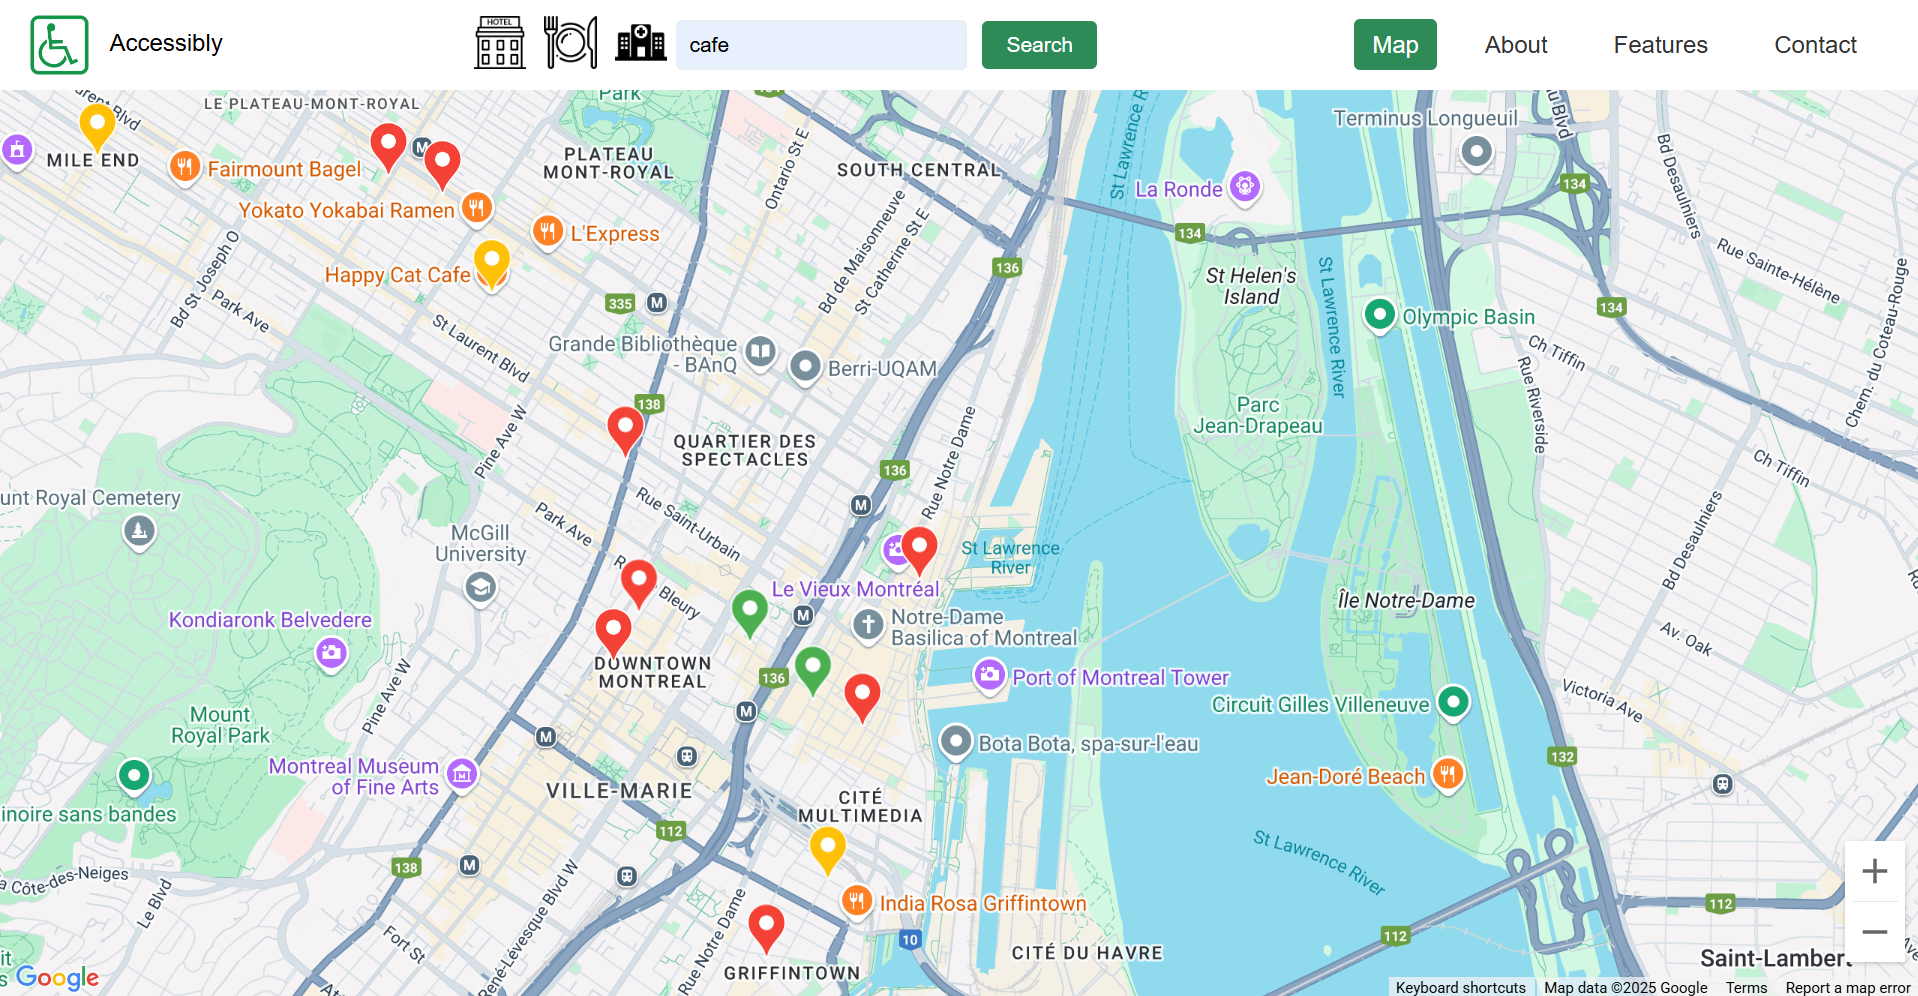Click the Grande Bibliothèque library icon
Image resolution: width=1918 pixels, height=996 pixels.
coord(760,351)
